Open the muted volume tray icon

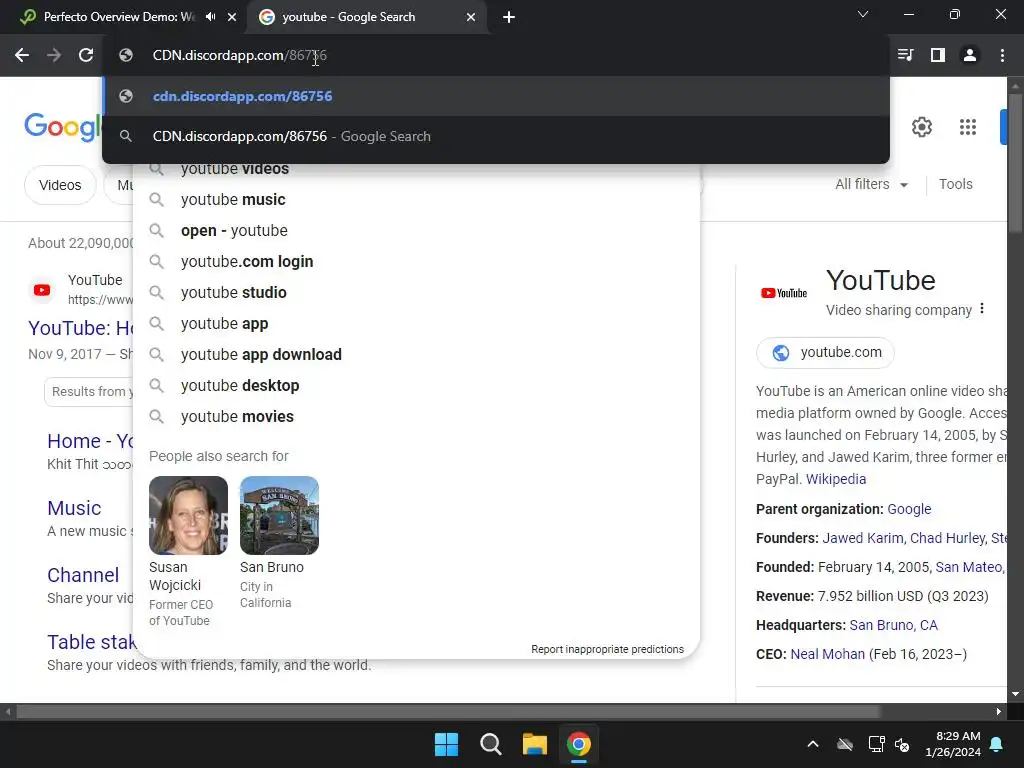903,744
